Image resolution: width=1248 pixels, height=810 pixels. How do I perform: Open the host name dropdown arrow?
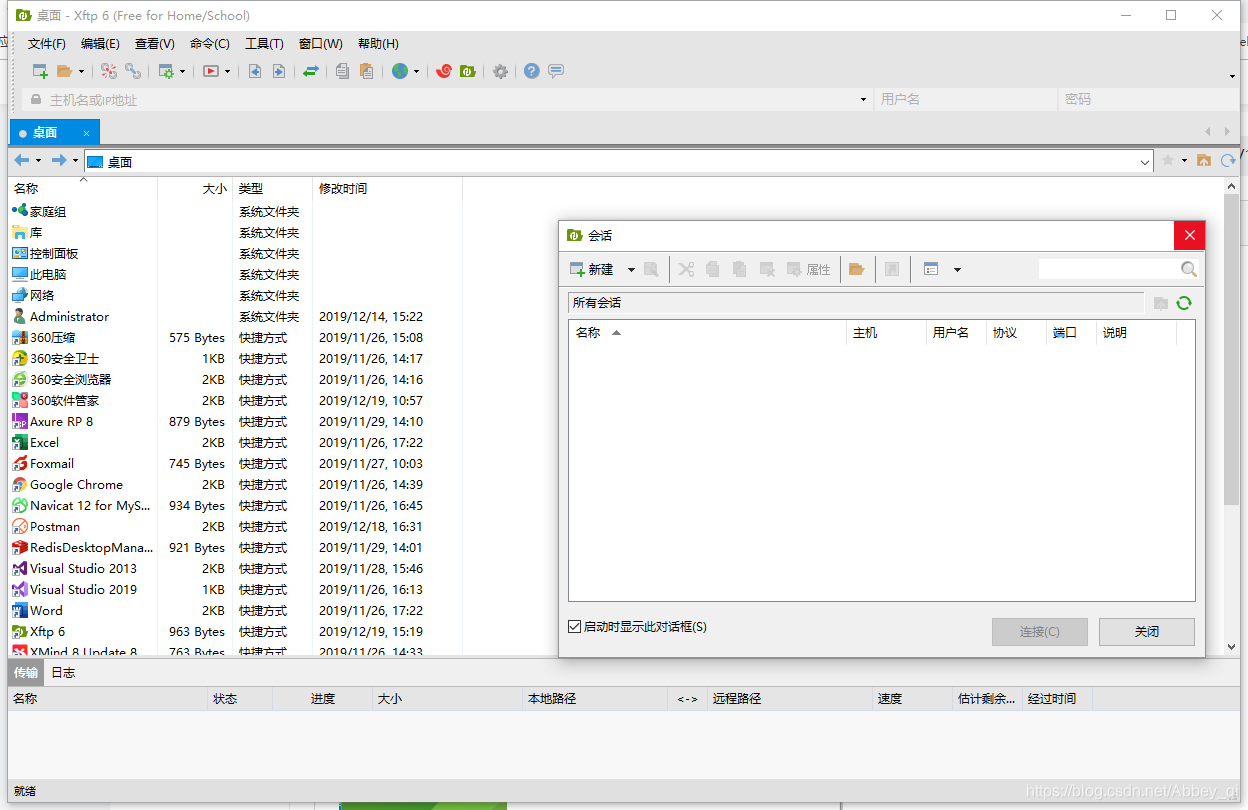click(x=864, y=100)
